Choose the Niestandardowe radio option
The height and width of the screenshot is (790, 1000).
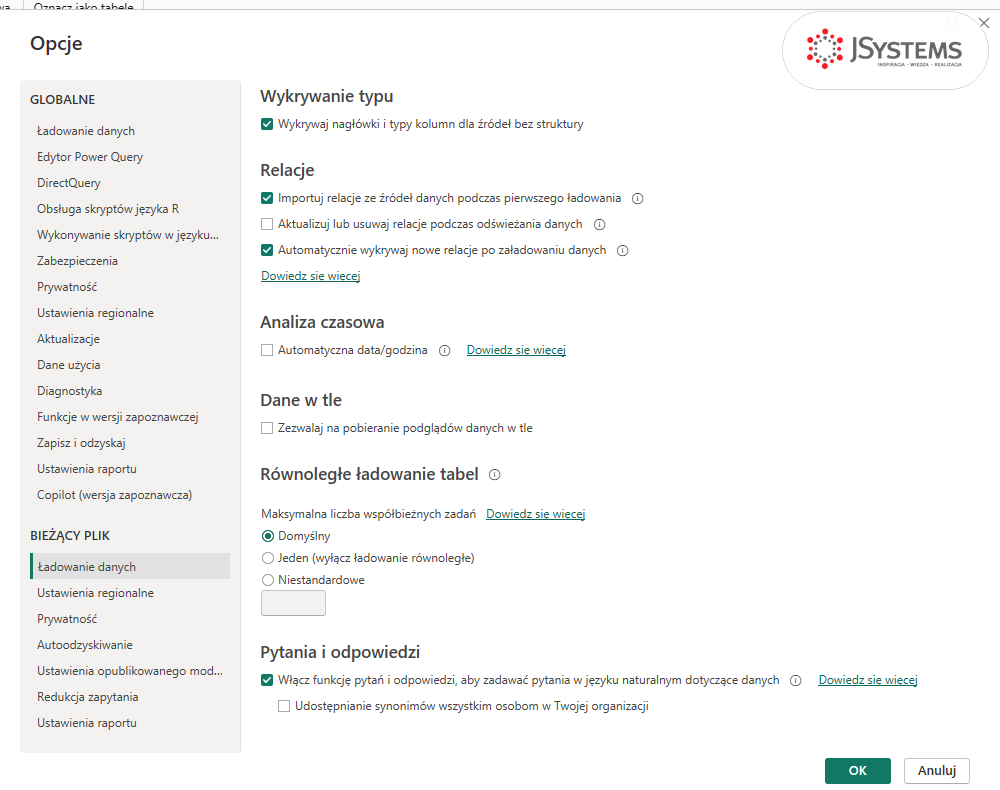tap(268, 580)
